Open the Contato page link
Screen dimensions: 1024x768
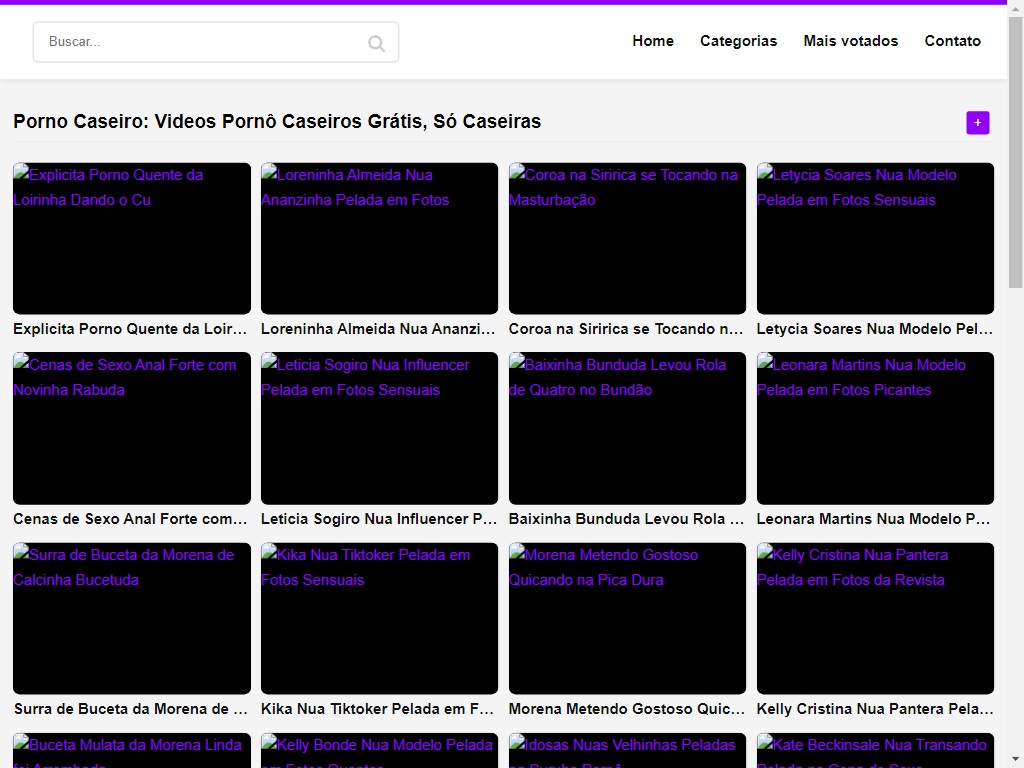click(x=952, y=41)
